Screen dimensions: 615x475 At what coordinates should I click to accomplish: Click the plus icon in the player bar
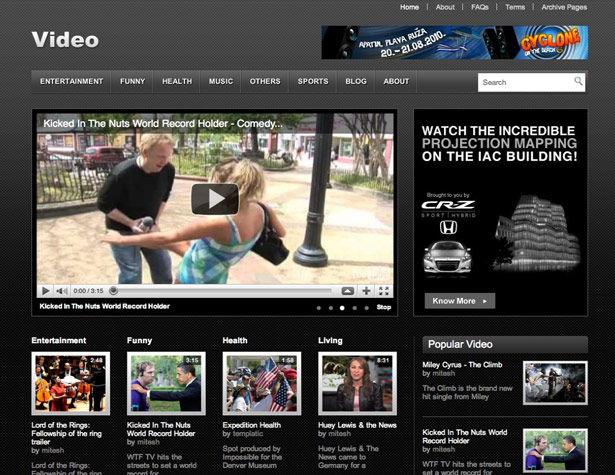pyautogui.click(x=366, y=291)
